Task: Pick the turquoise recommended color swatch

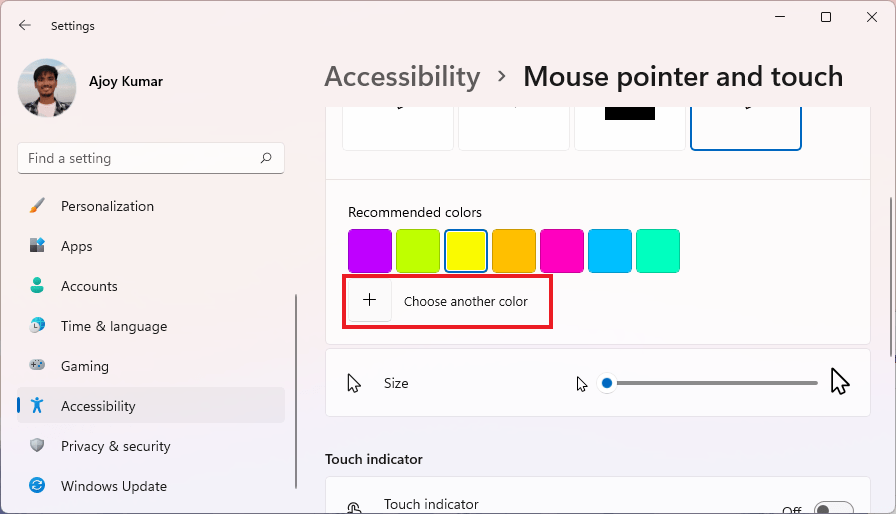Action: click(658, 251)
